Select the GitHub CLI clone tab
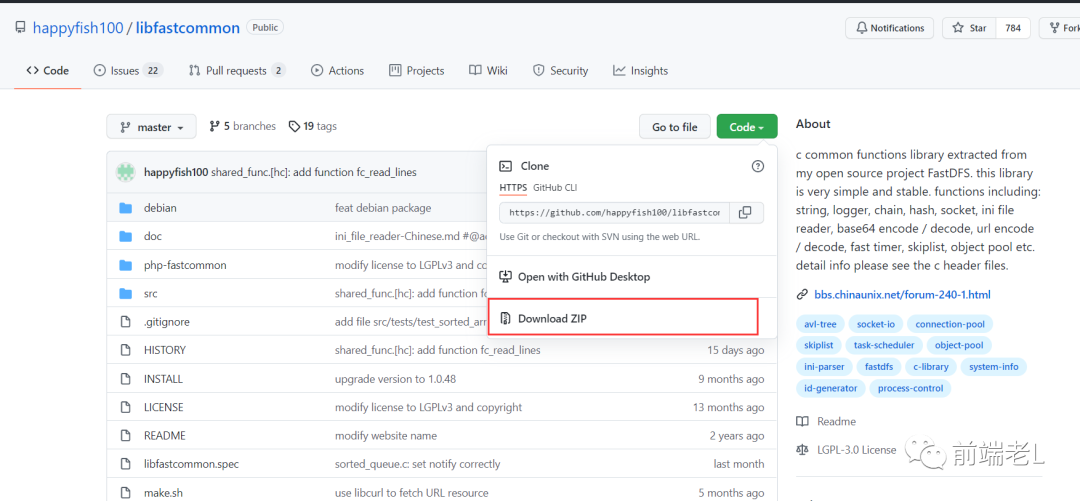The height and width of the screenshot is (501, 1080). 556,187
